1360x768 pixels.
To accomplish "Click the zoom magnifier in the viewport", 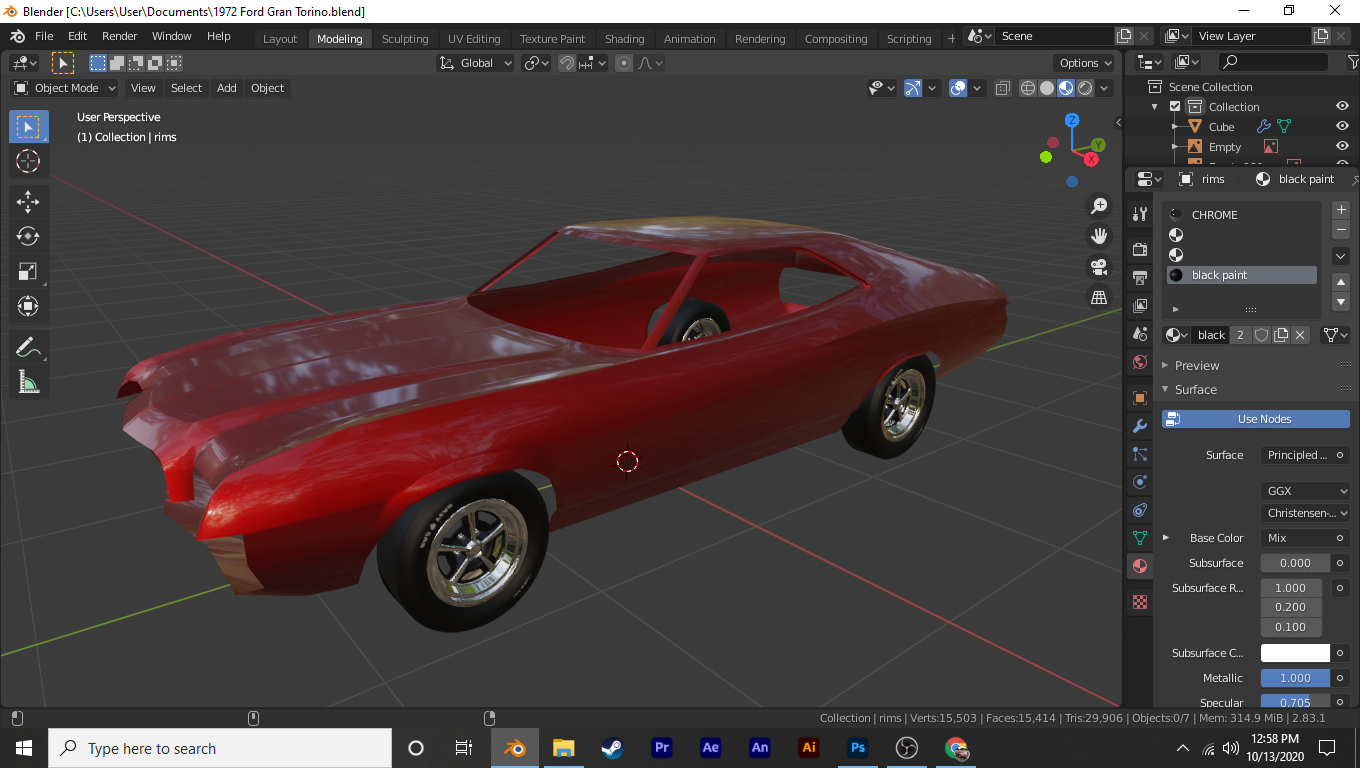I will click(1099, 206).
